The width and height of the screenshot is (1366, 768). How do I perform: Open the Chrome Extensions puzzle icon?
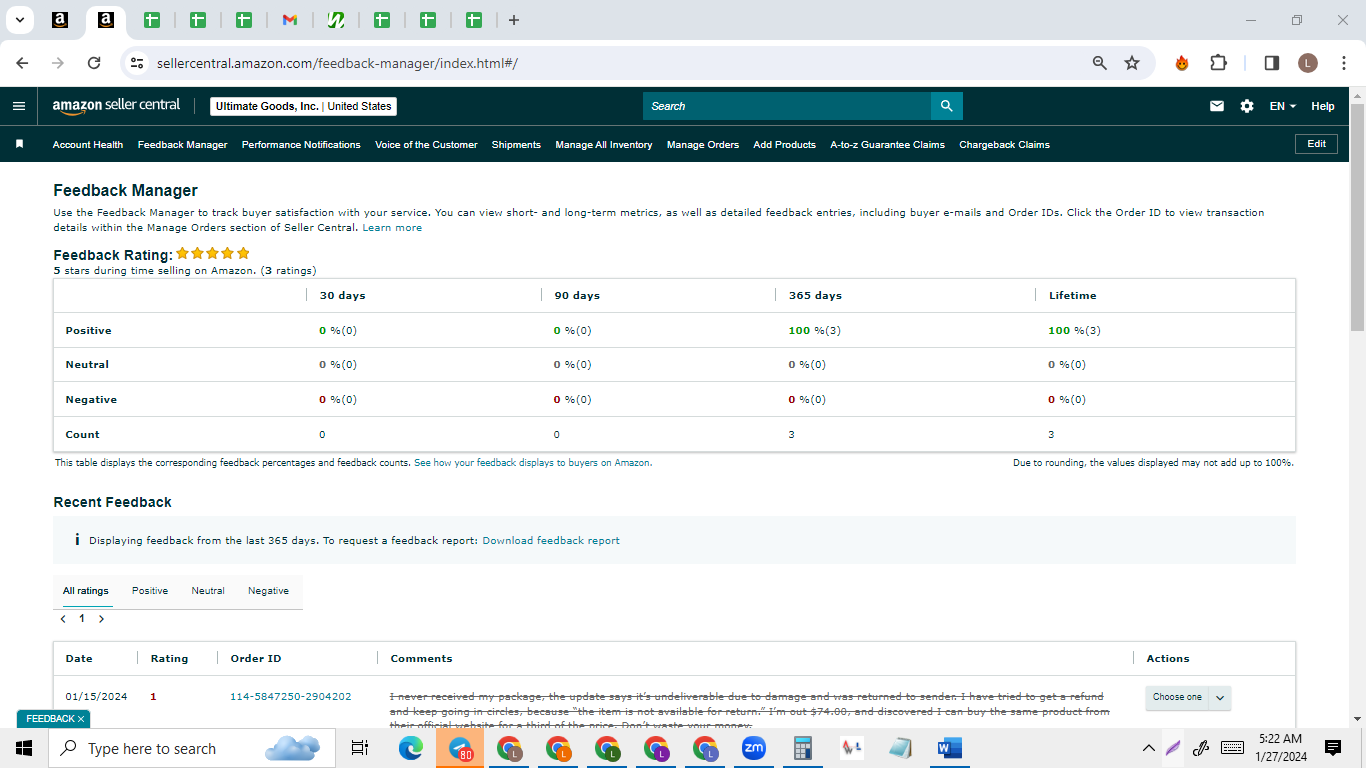point(1218,63)
